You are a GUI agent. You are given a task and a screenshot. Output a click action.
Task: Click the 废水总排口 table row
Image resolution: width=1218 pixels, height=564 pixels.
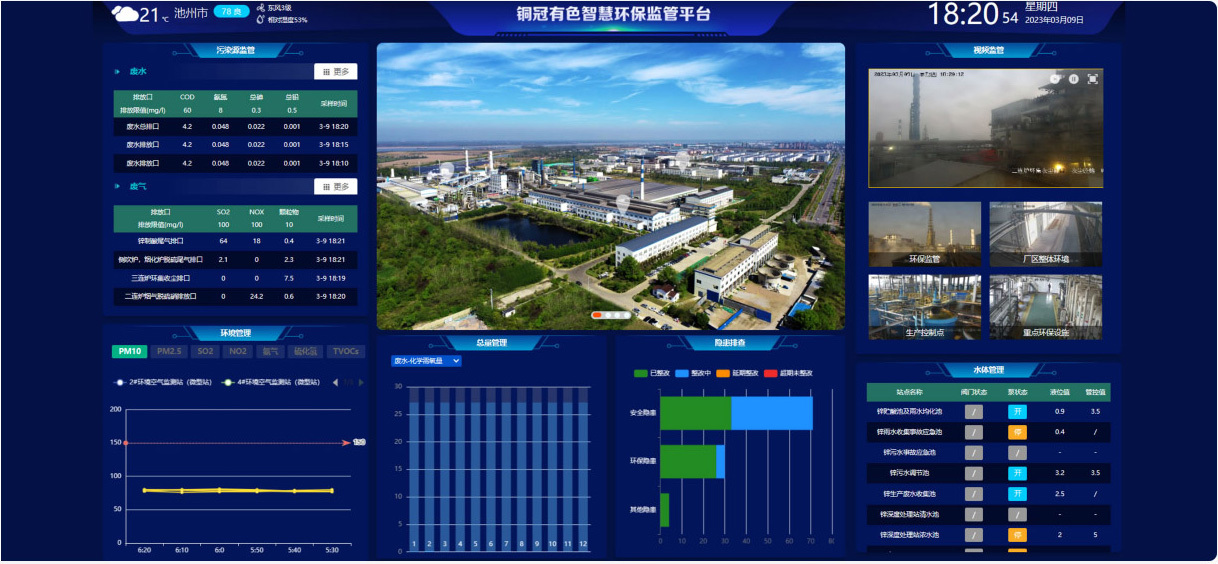point(236,127)
